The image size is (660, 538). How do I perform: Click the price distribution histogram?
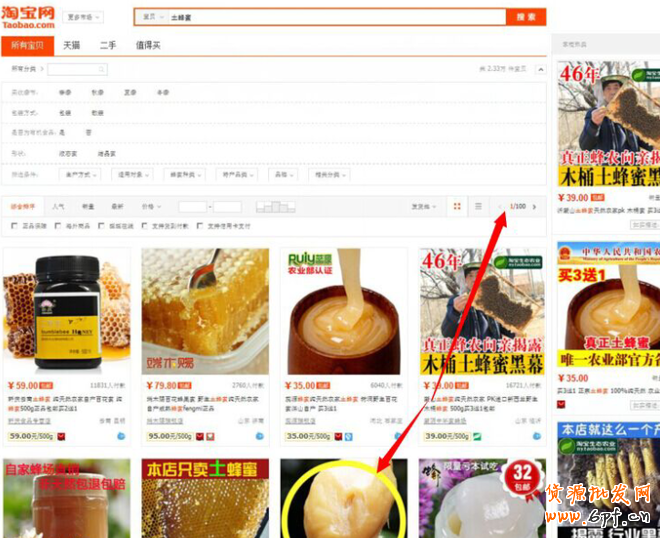tap(276, 207)
